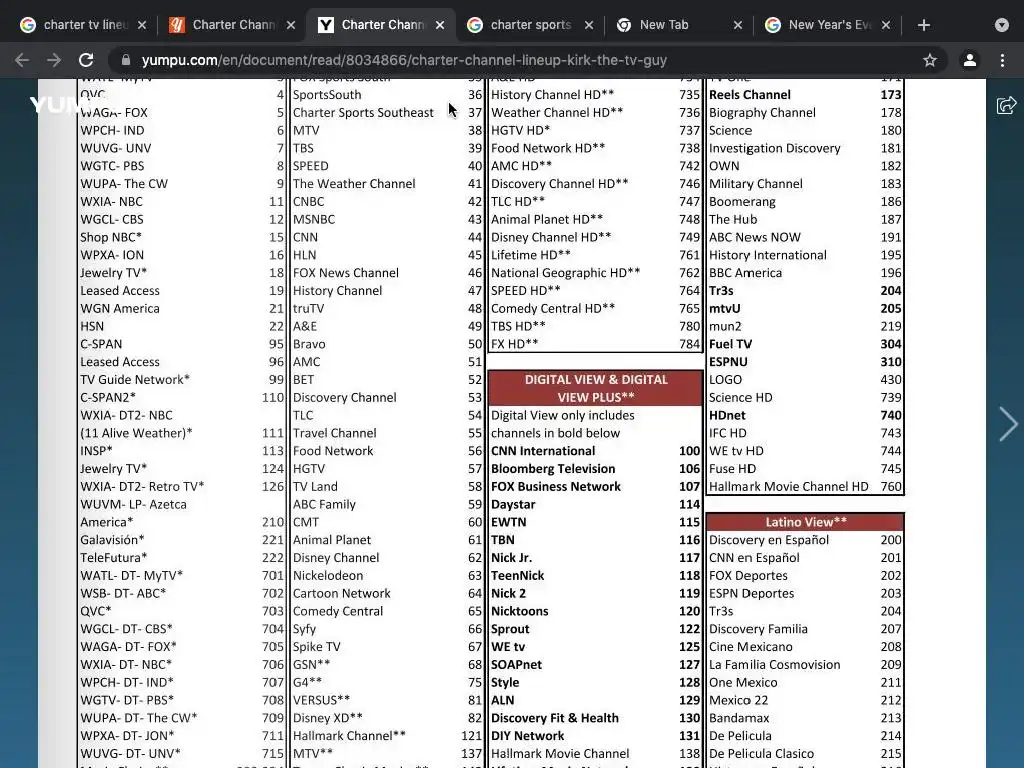1024x768 pixels.
Task: Click the 'Latino View**' header
Action: pos(805,522)
